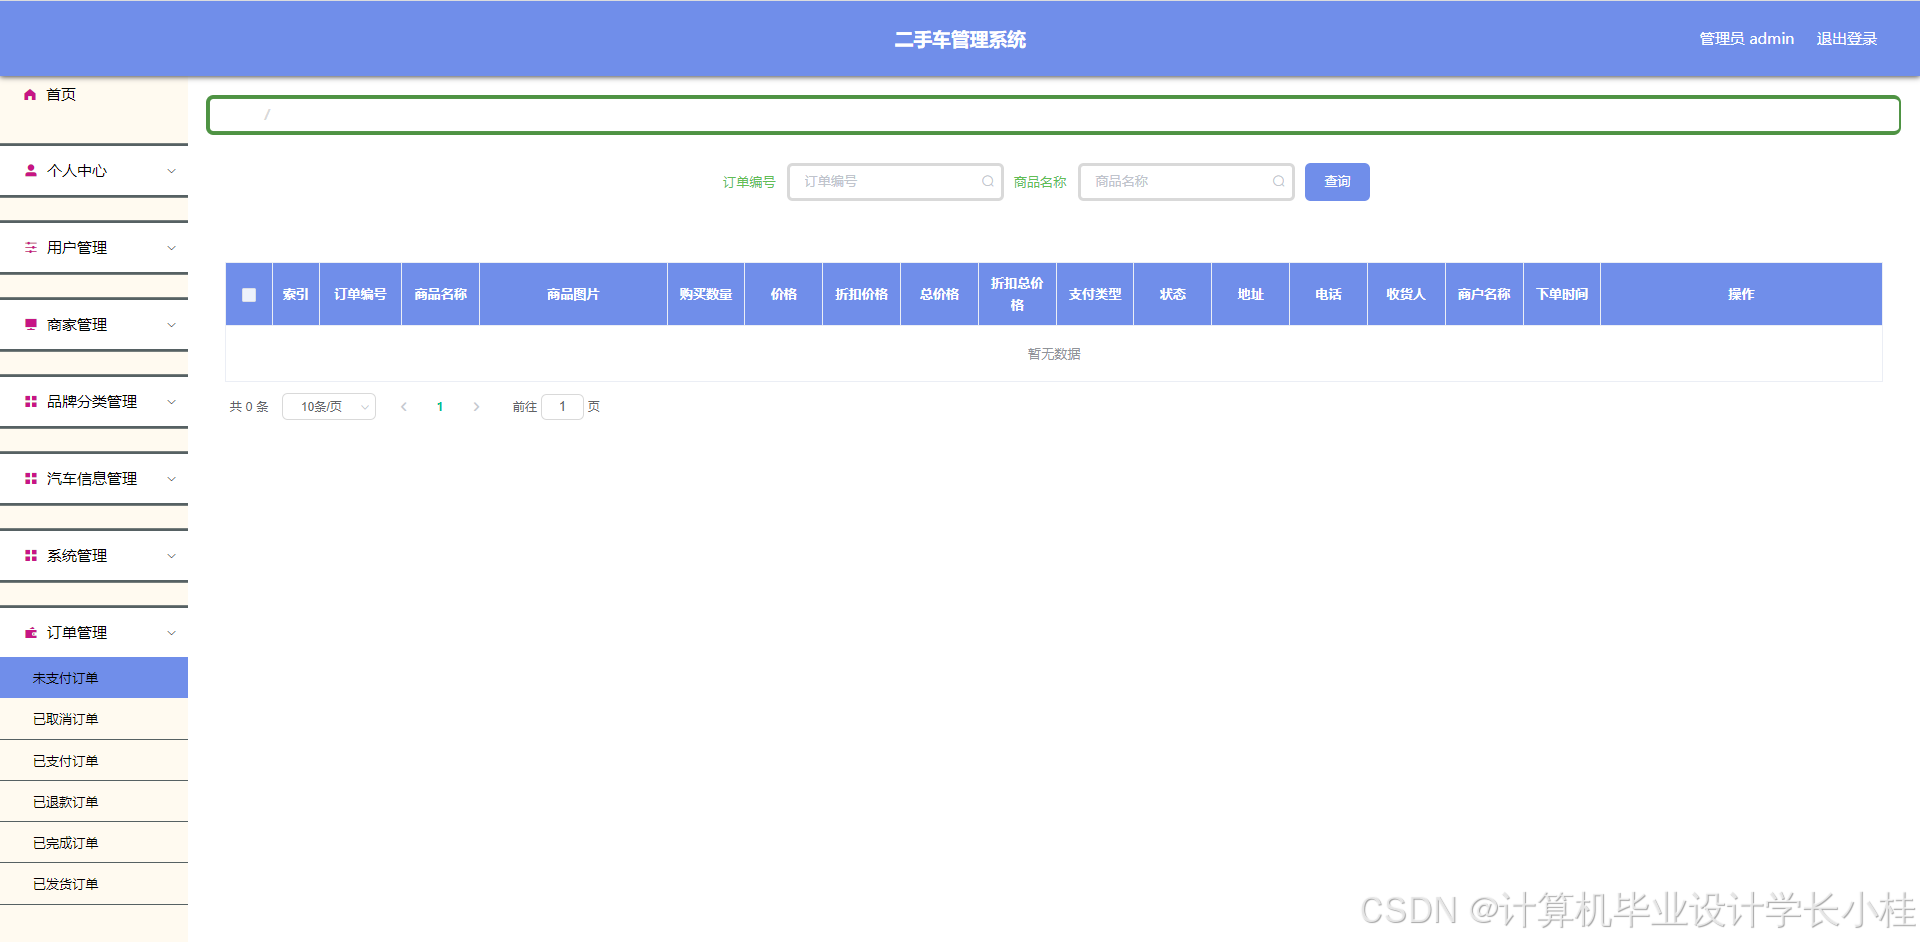Click the 暂无数据 empty table message
1920x942 pixels.
[x=1054, y=354]
